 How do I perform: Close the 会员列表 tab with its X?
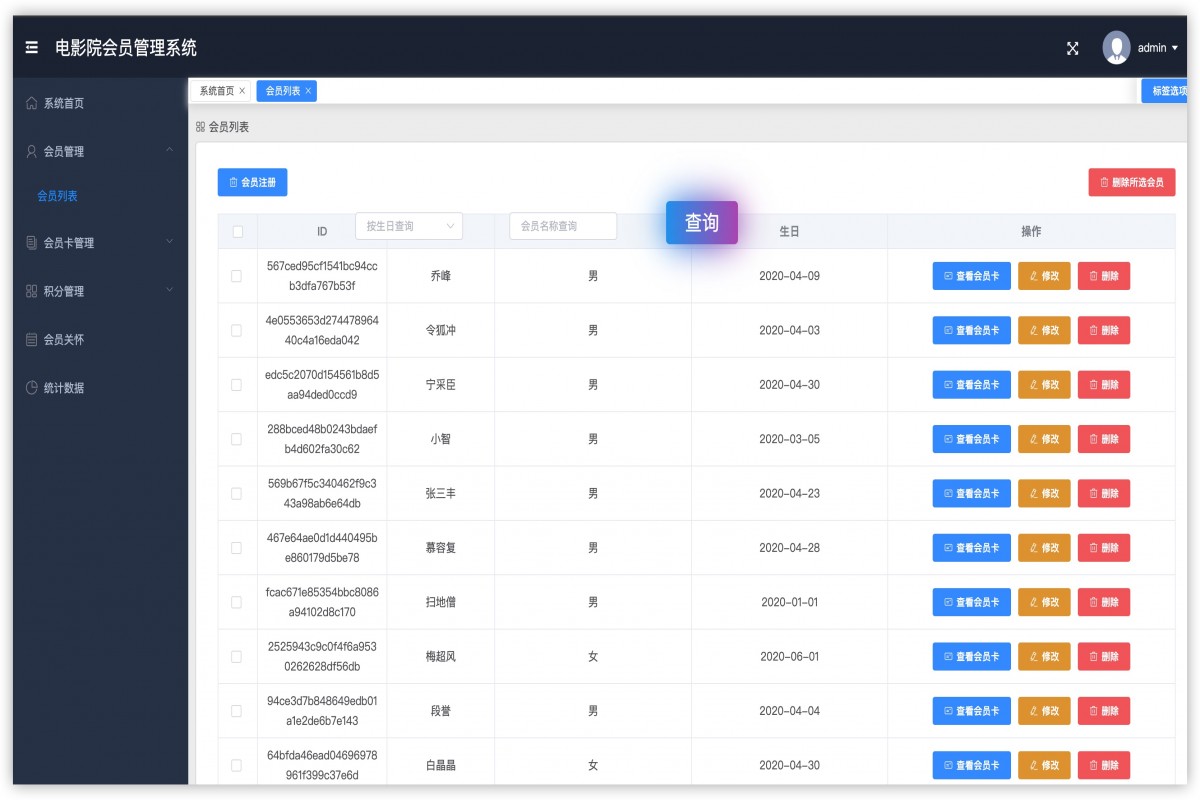click(308, 91)
